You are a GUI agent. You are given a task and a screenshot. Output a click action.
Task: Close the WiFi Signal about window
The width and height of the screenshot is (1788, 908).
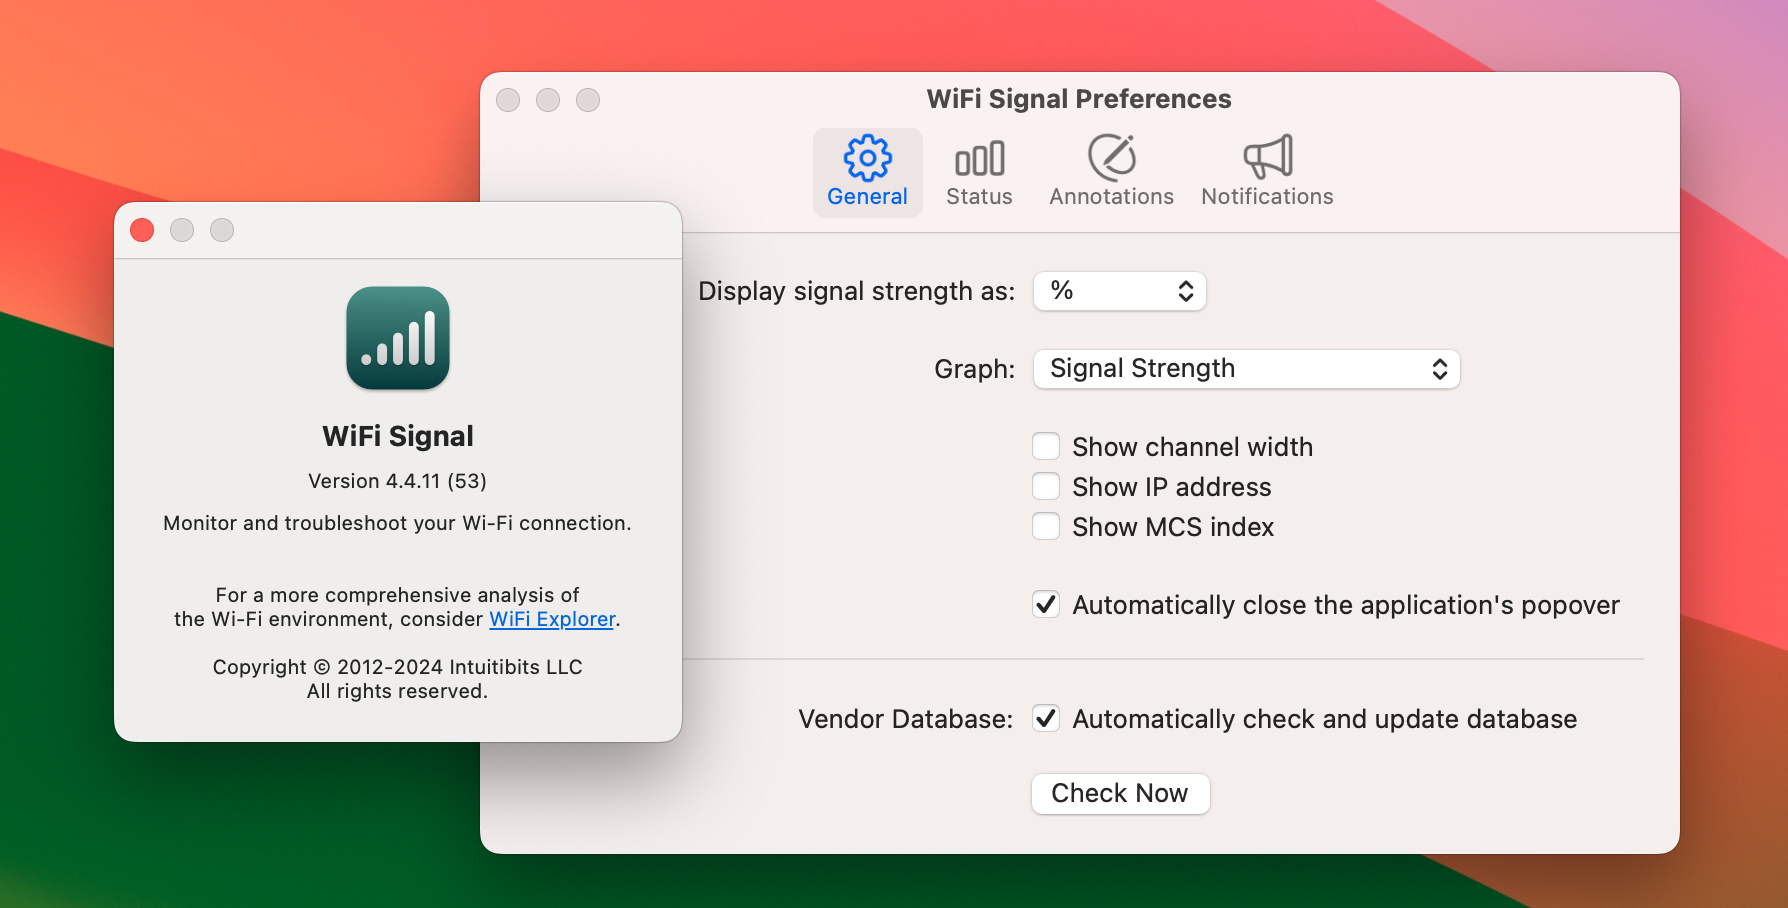142,230
